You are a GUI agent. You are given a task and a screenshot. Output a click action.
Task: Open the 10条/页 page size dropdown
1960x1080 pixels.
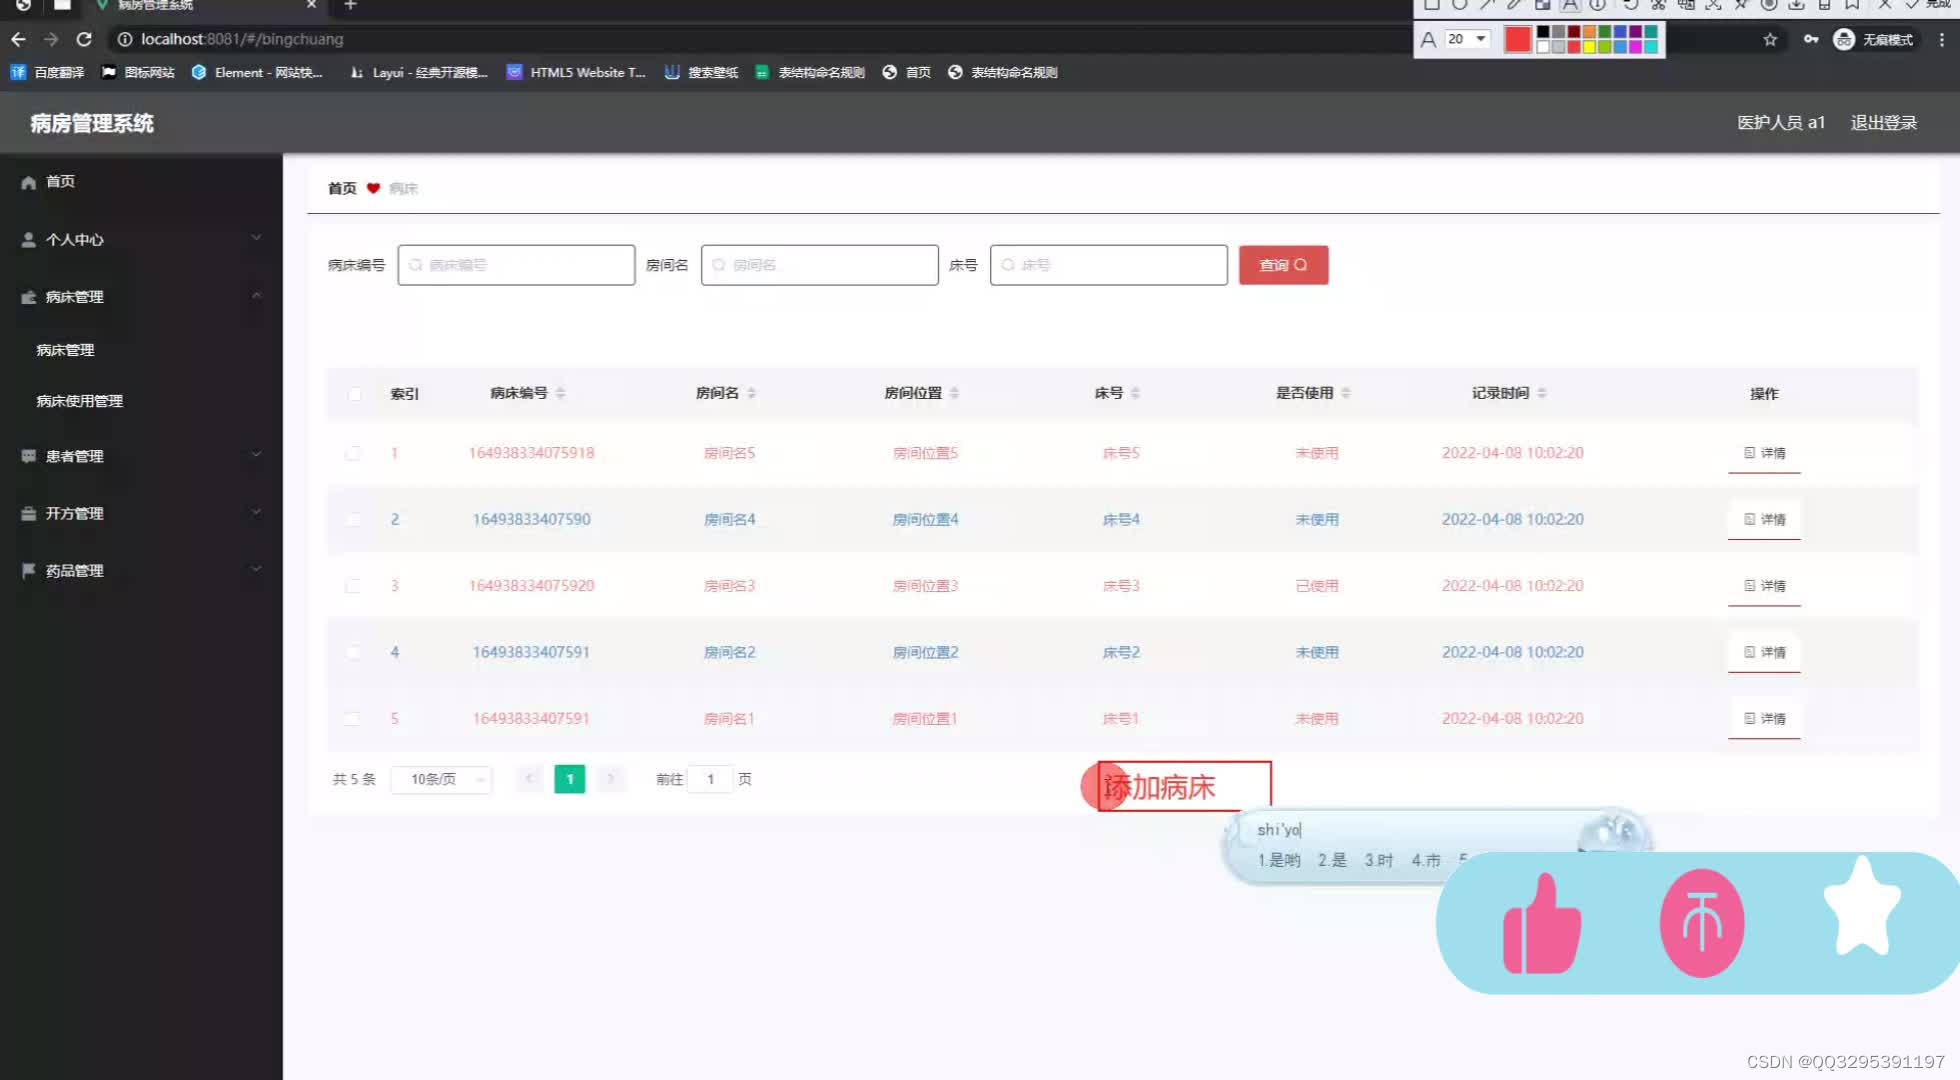click(x=440, y=779)
